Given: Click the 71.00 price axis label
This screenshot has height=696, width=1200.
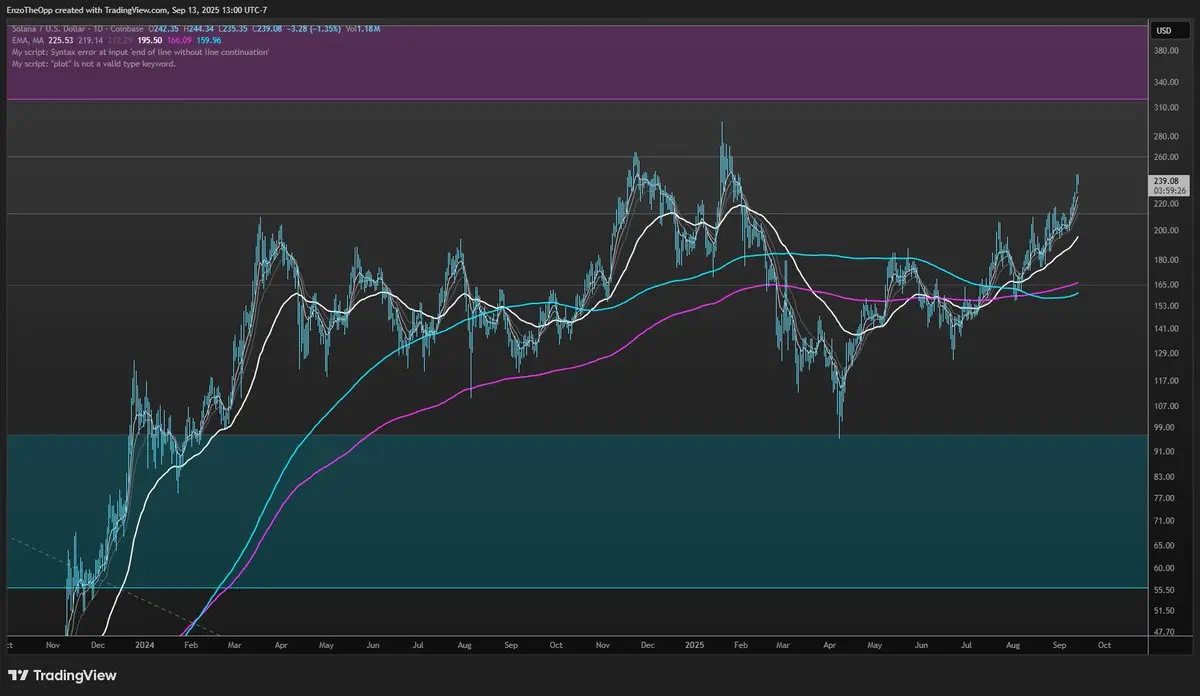Looking at the screenshot, I should [1164, 521].
